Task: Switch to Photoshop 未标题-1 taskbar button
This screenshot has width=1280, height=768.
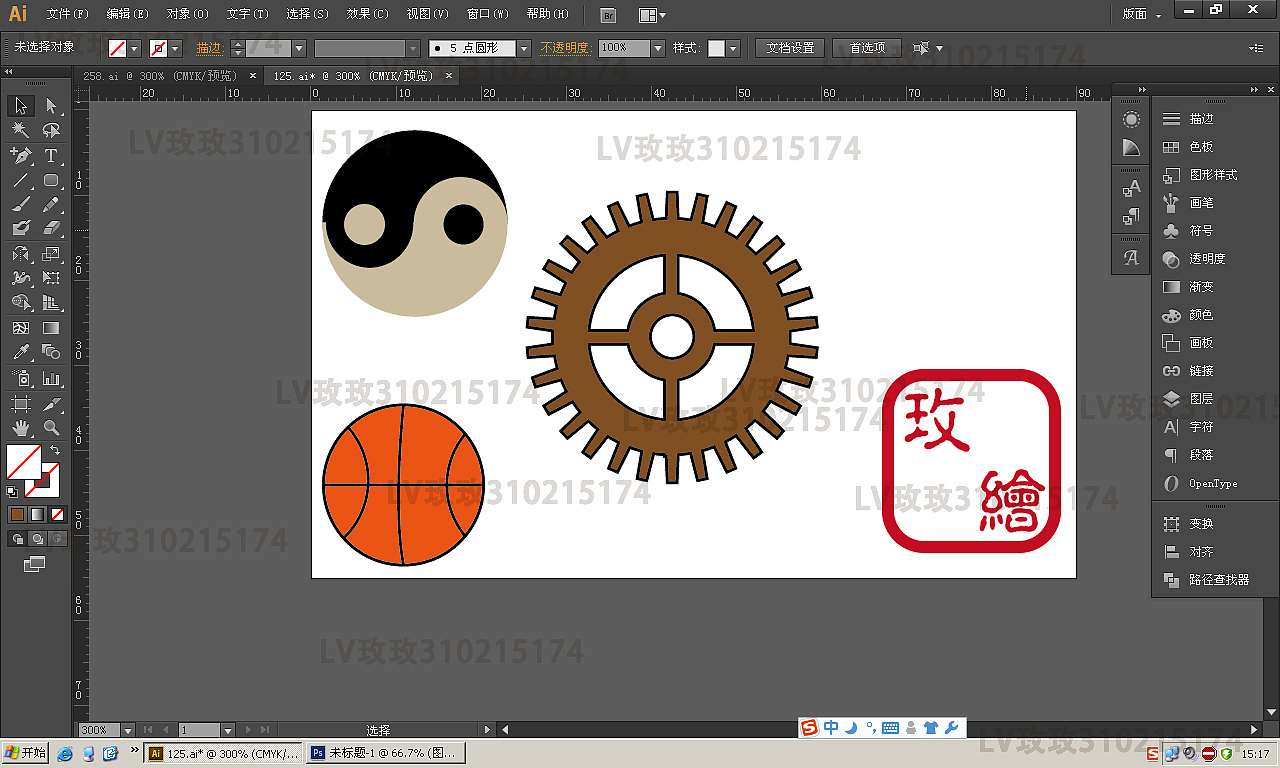Action: (x=387, y=753)
